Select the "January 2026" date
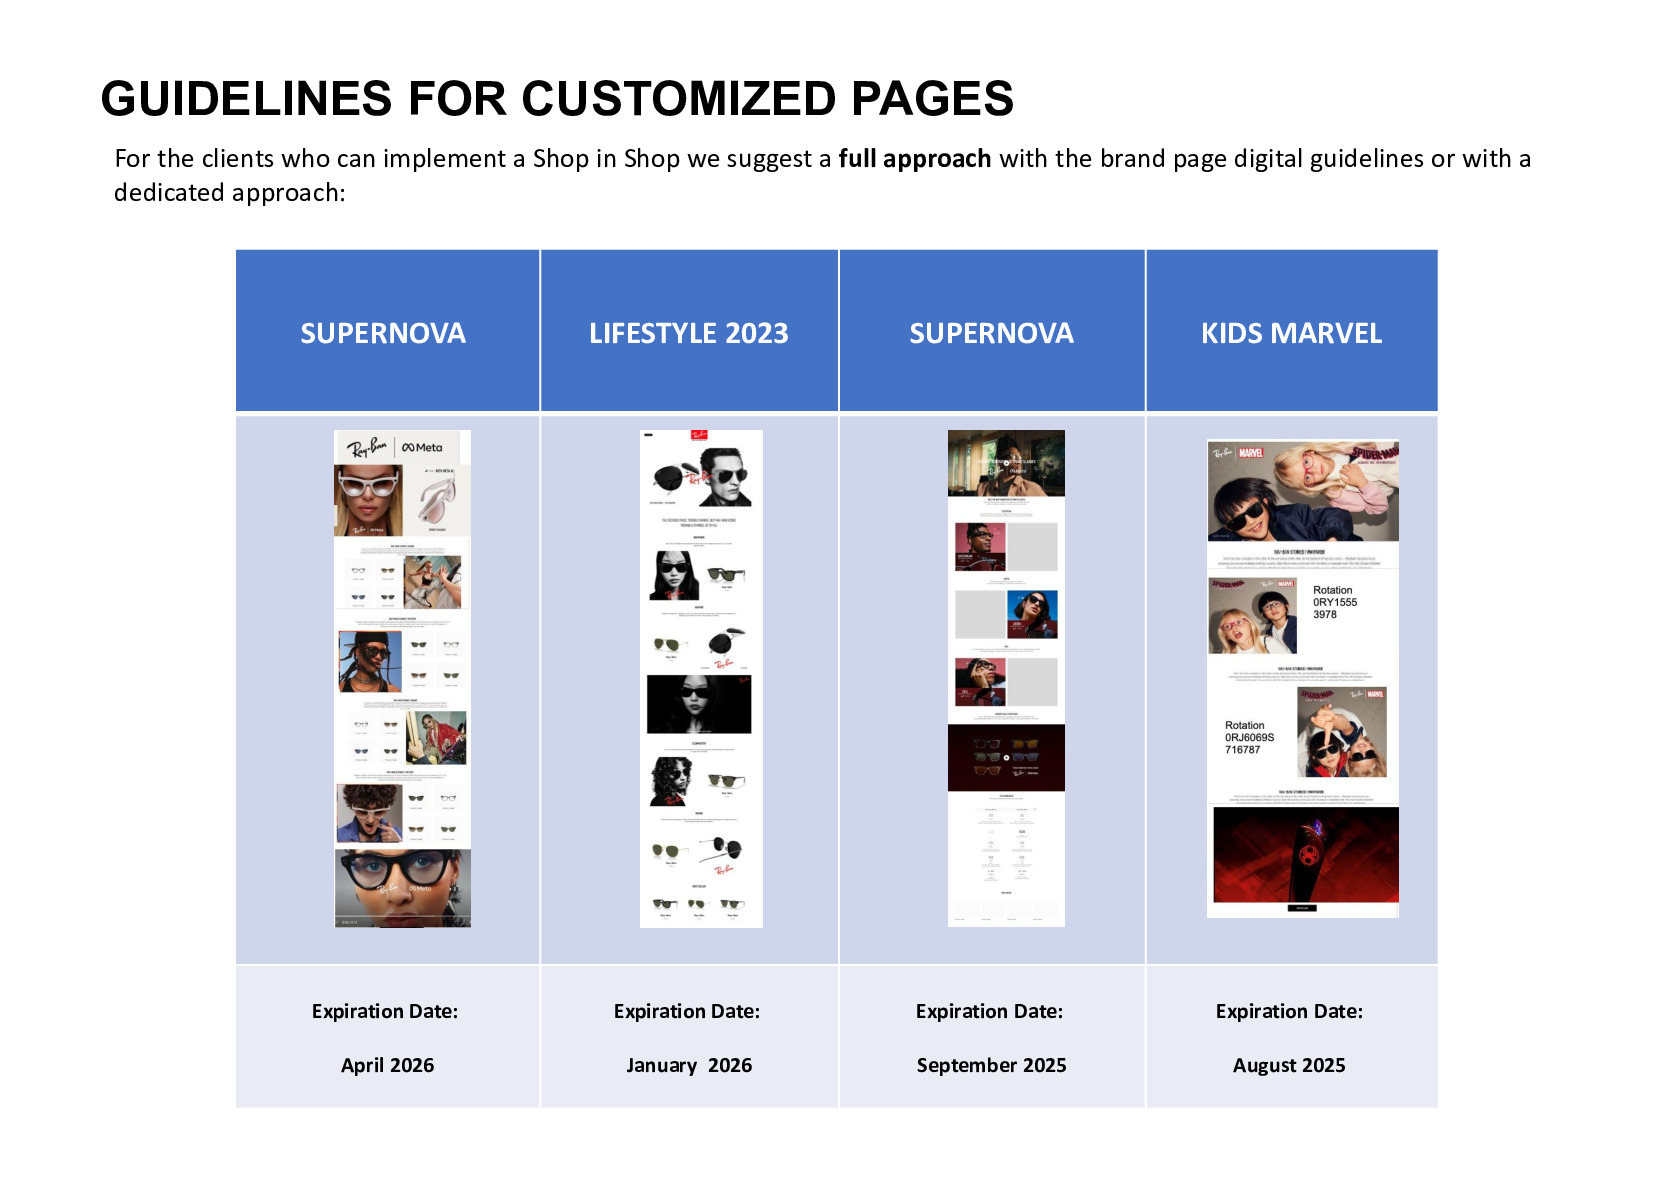Screen dimensions: 1670x1180 click(x=689, y=1065)
